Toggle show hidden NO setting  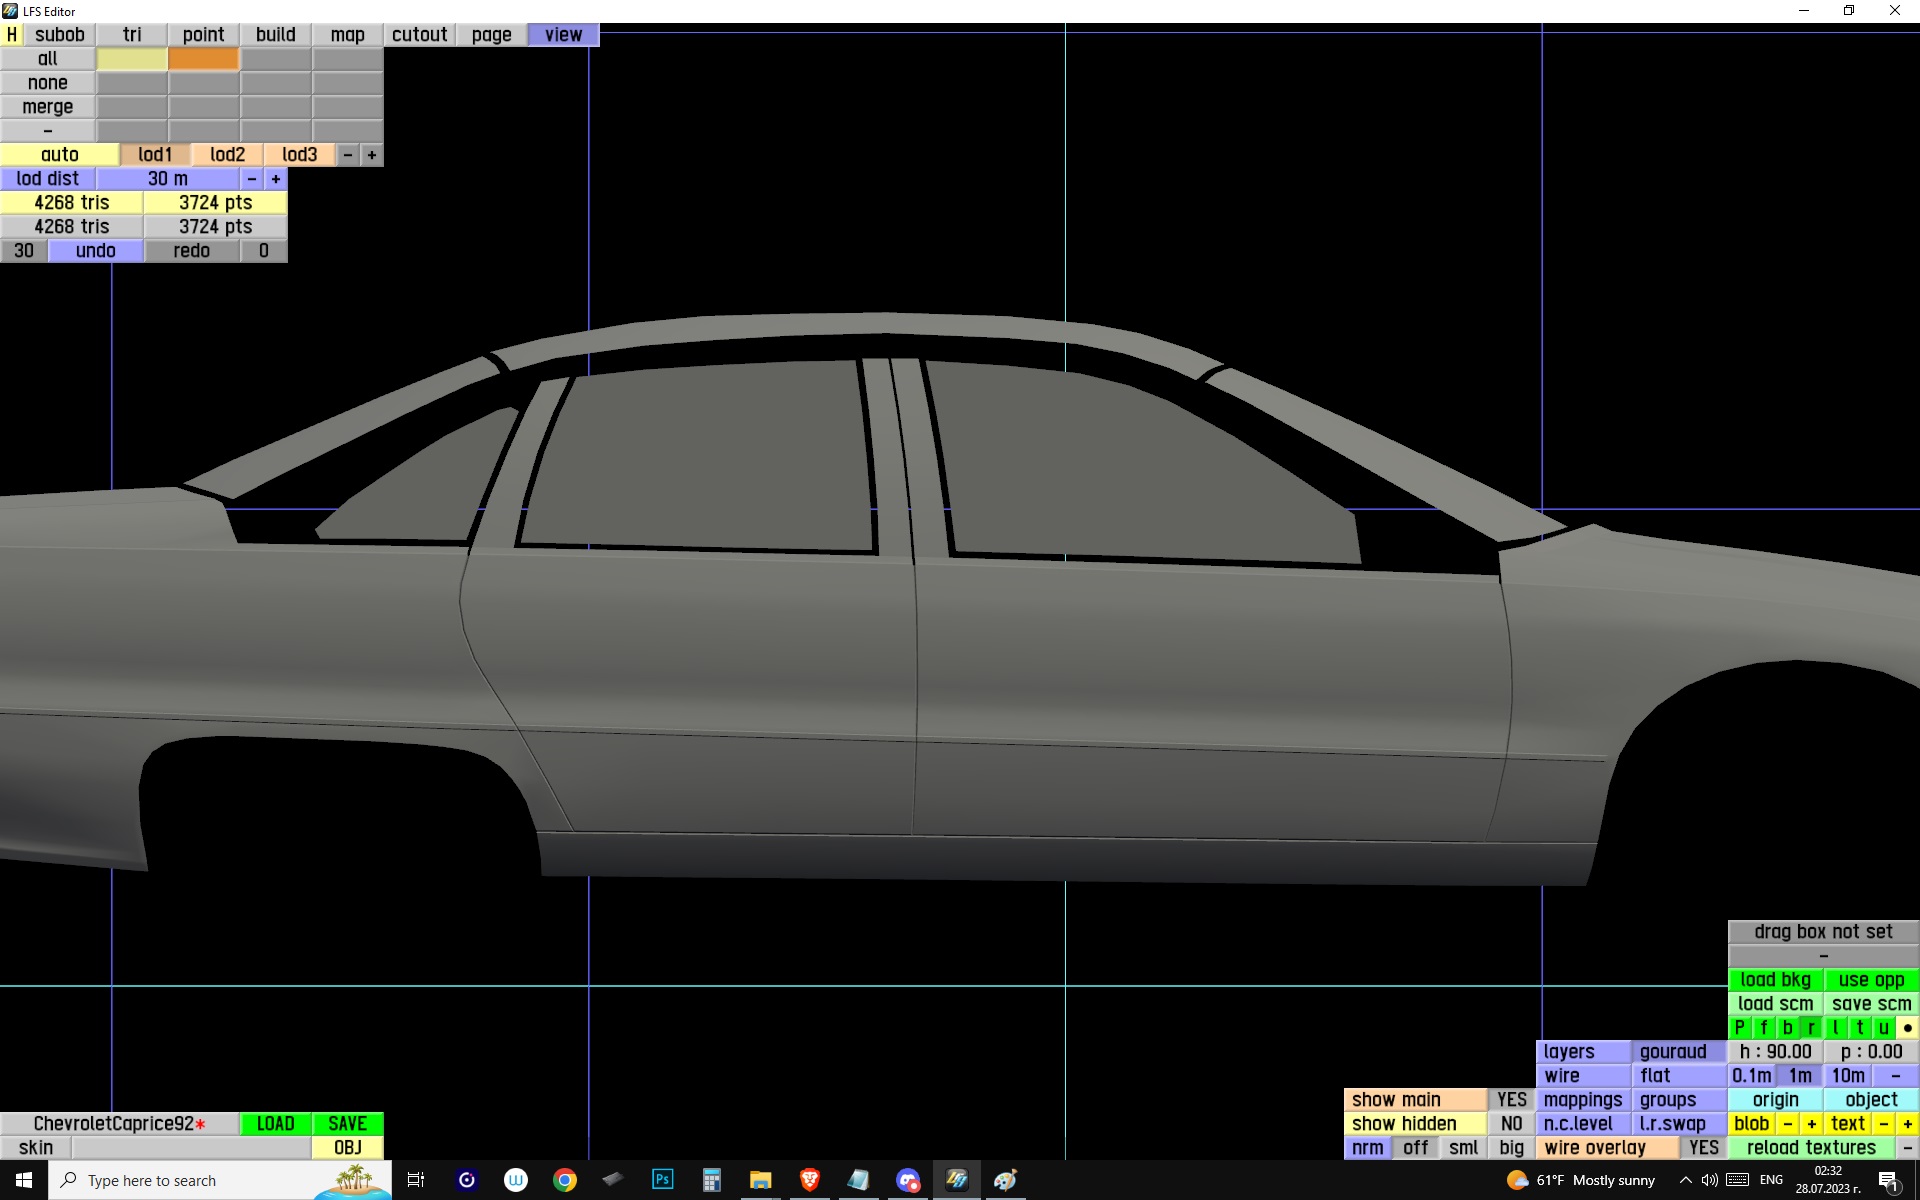pos(1511,1124)
